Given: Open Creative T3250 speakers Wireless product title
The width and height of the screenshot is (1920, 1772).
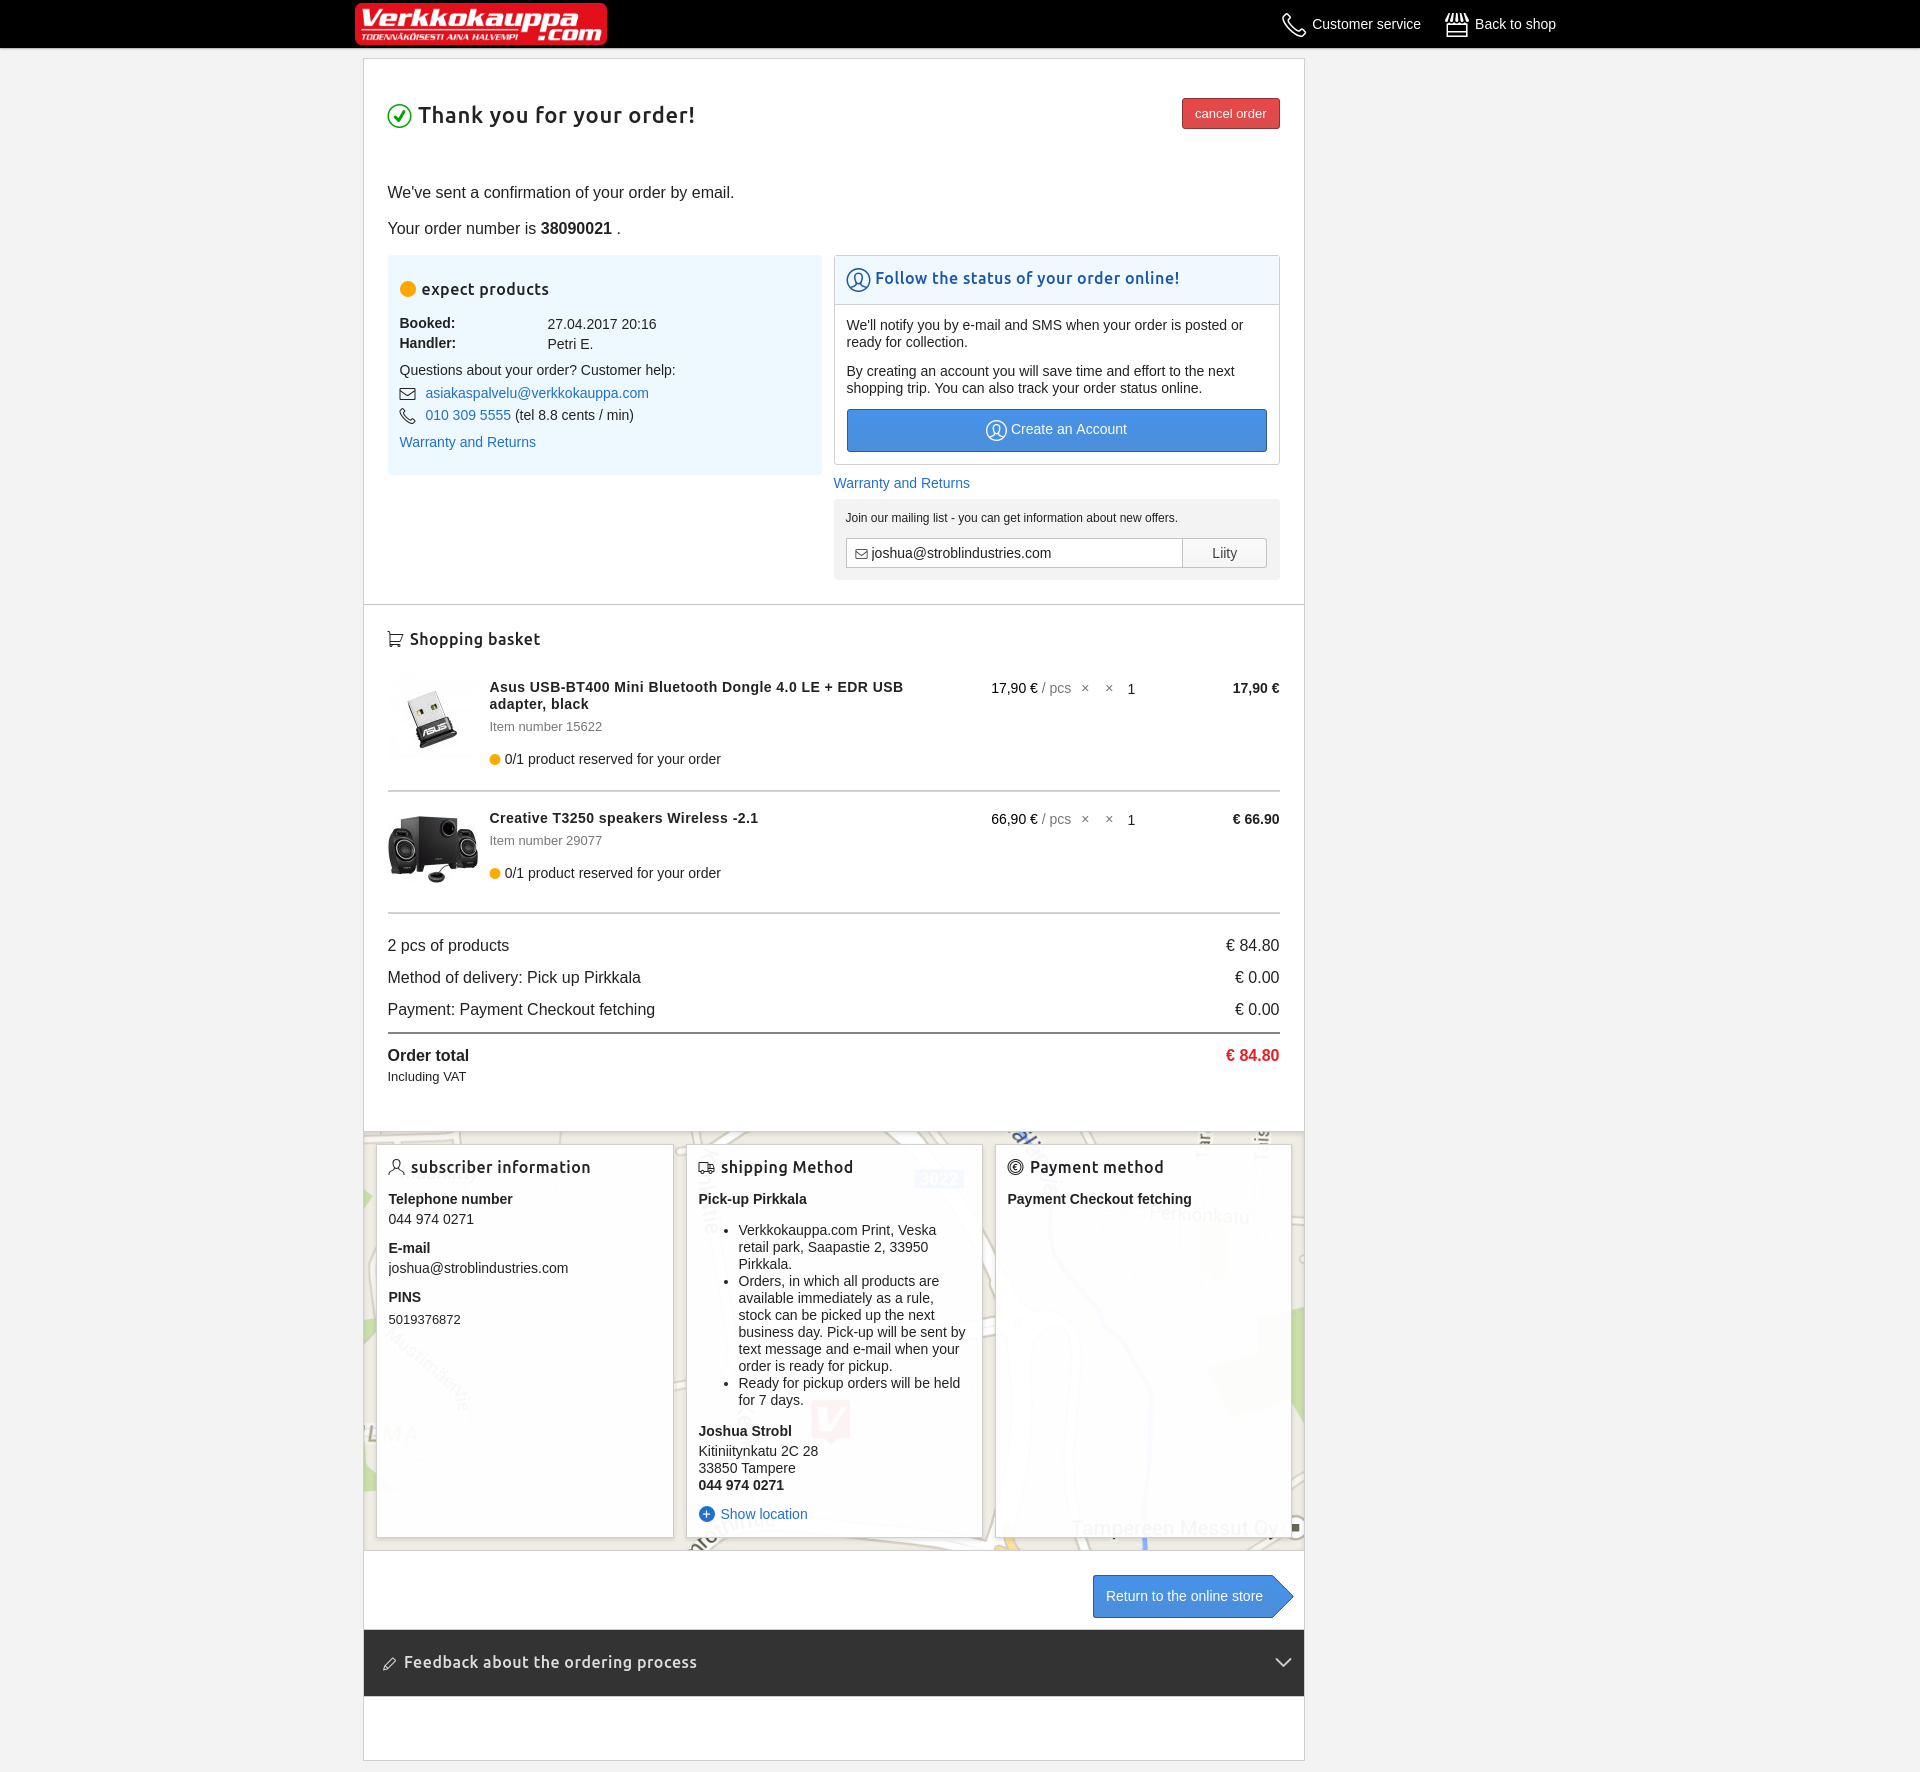Looking at the screenshot, I should click(x=623, y=818).
